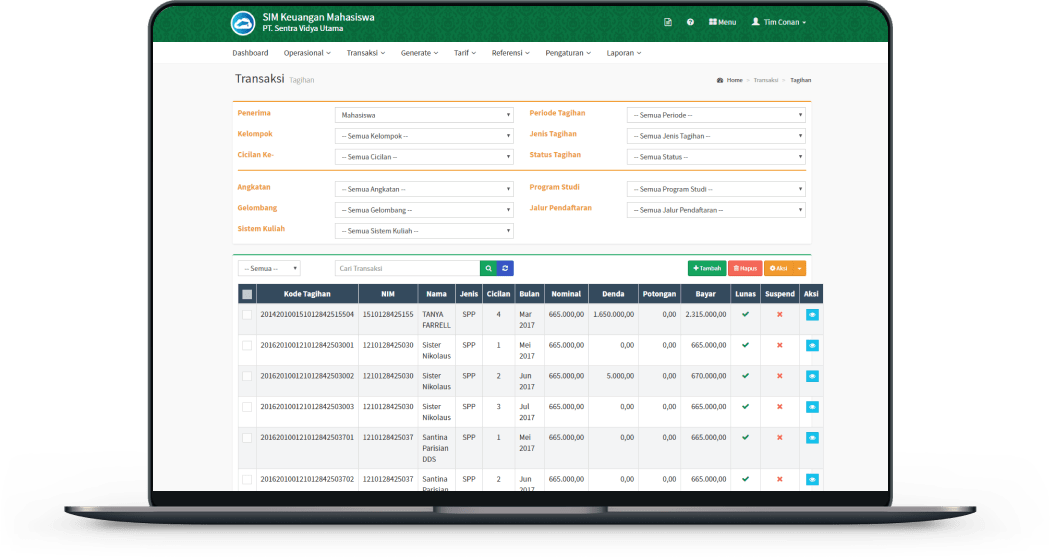View details of TANYA FARRELL's bill via eye icon
Screen dimensions: 1050x557
click(812, 314)
